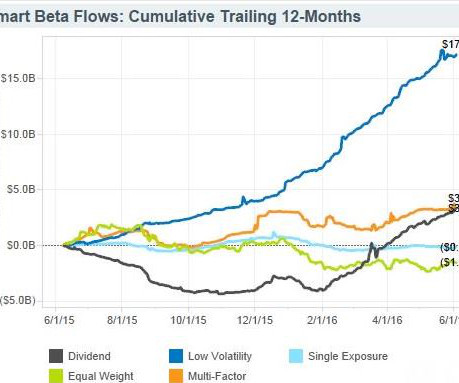Click the Dividend dark gray legend swatch

point(56,356)
